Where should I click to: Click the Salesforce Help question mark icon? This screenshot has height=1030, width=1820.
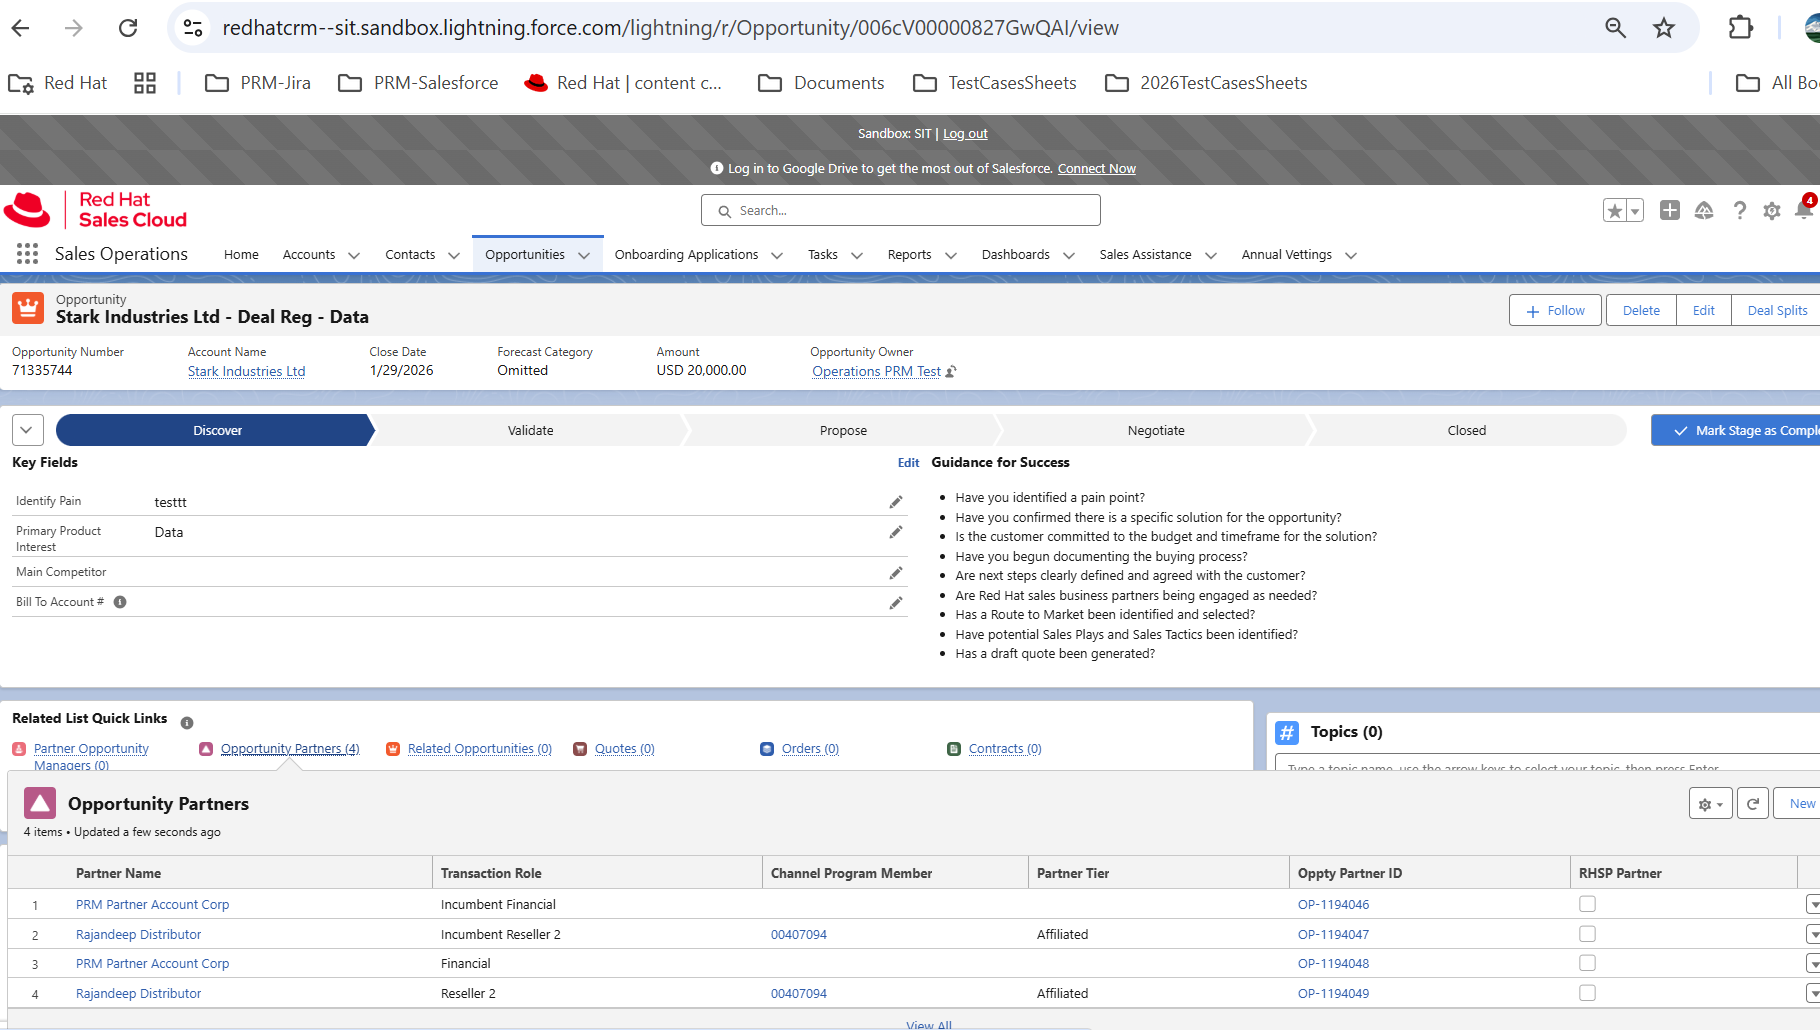1739,210
